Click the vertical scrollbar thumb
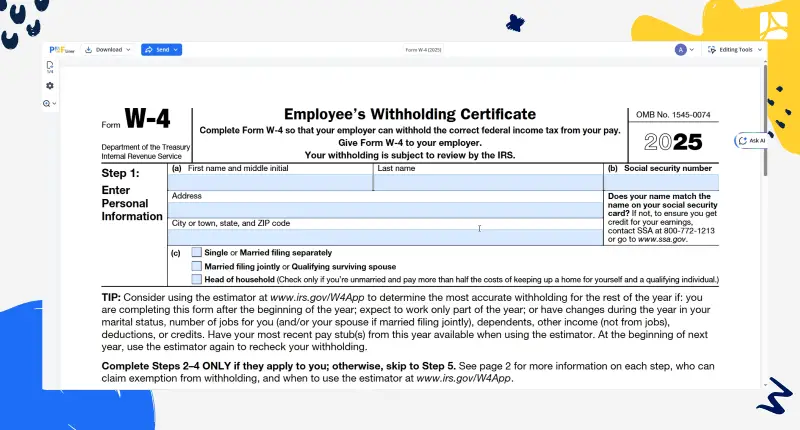Viewport: 800px width, 430px height. coord(765,120)
